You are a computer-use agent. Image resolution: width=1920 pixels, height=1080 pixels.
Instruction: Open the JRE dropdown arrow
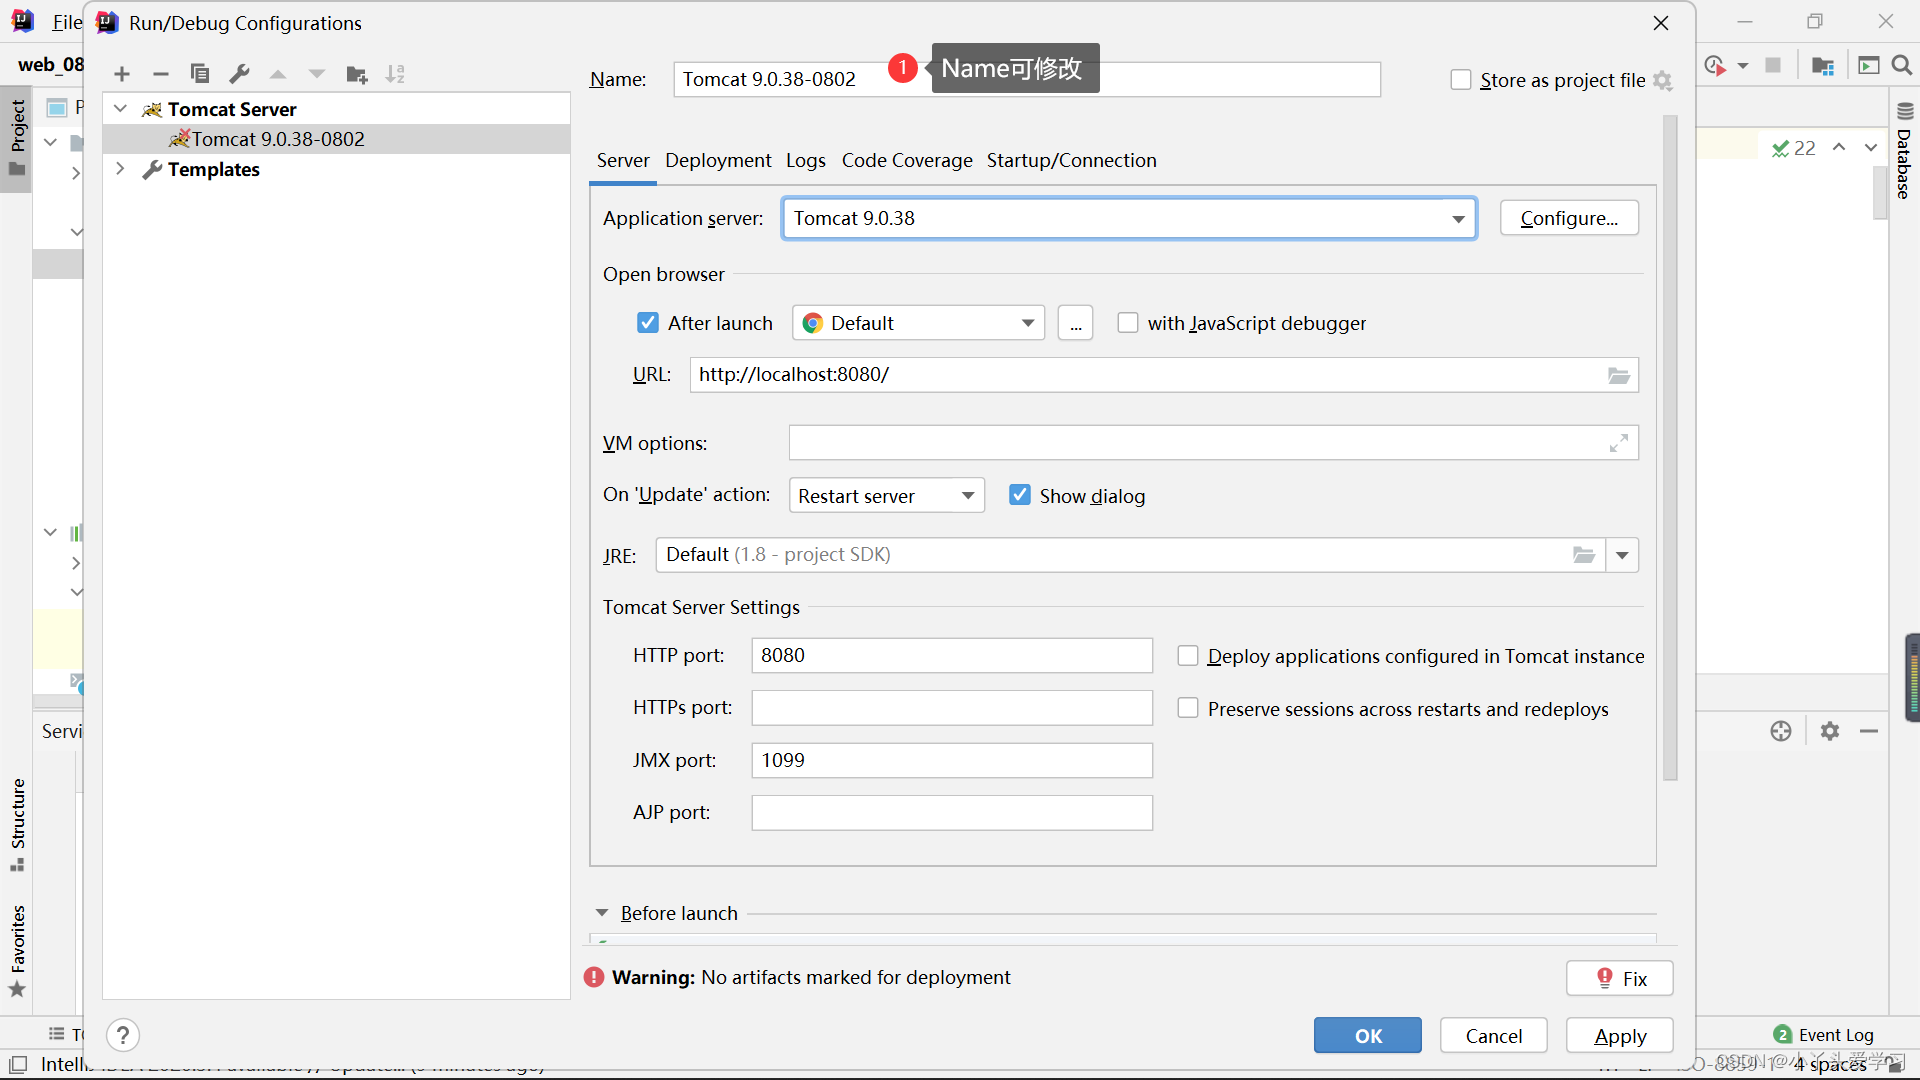point(1622,555)
